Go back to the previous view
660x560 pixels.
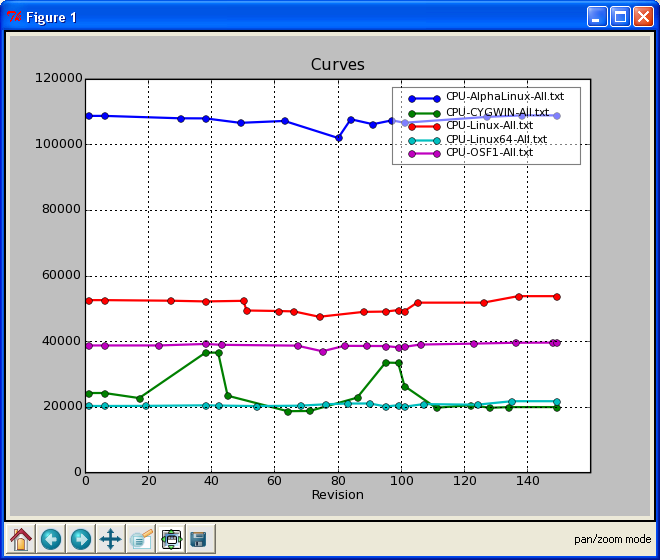pos(51,539)
